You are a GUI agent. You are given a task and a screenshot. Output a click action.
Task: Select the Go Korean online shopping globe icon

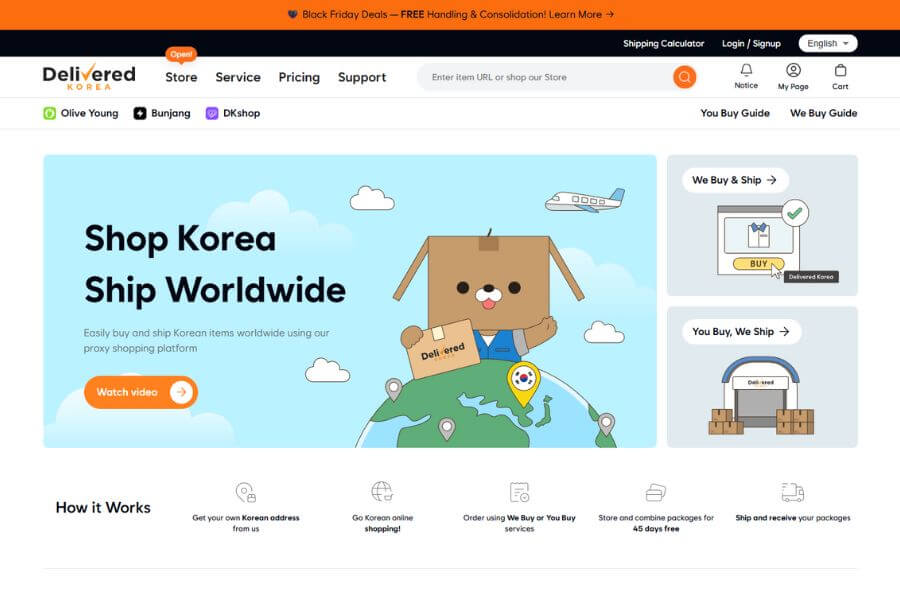(x=382, y=491)
